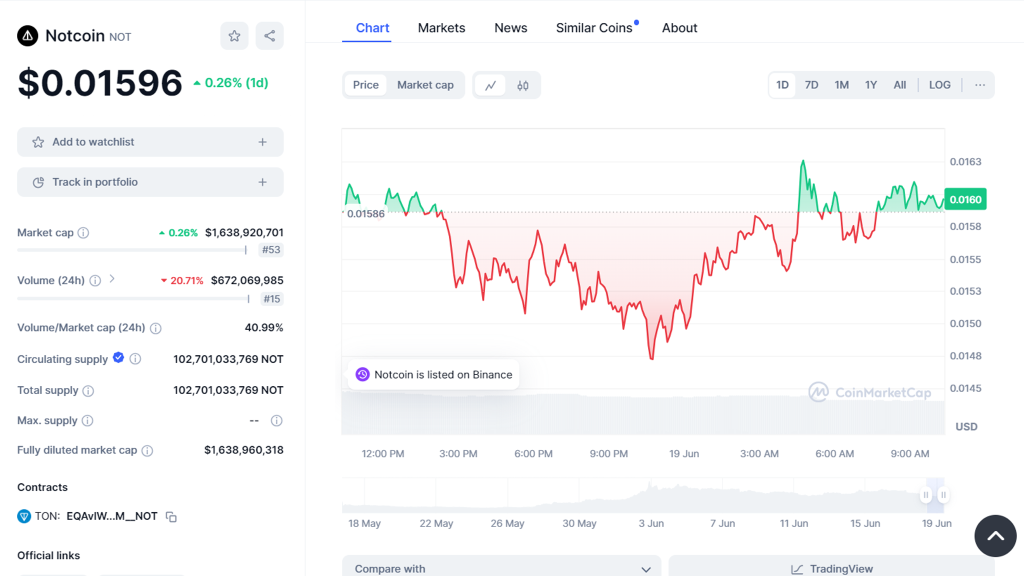
Task: Copy the TON contract address
Action: (x=171, y=517)
